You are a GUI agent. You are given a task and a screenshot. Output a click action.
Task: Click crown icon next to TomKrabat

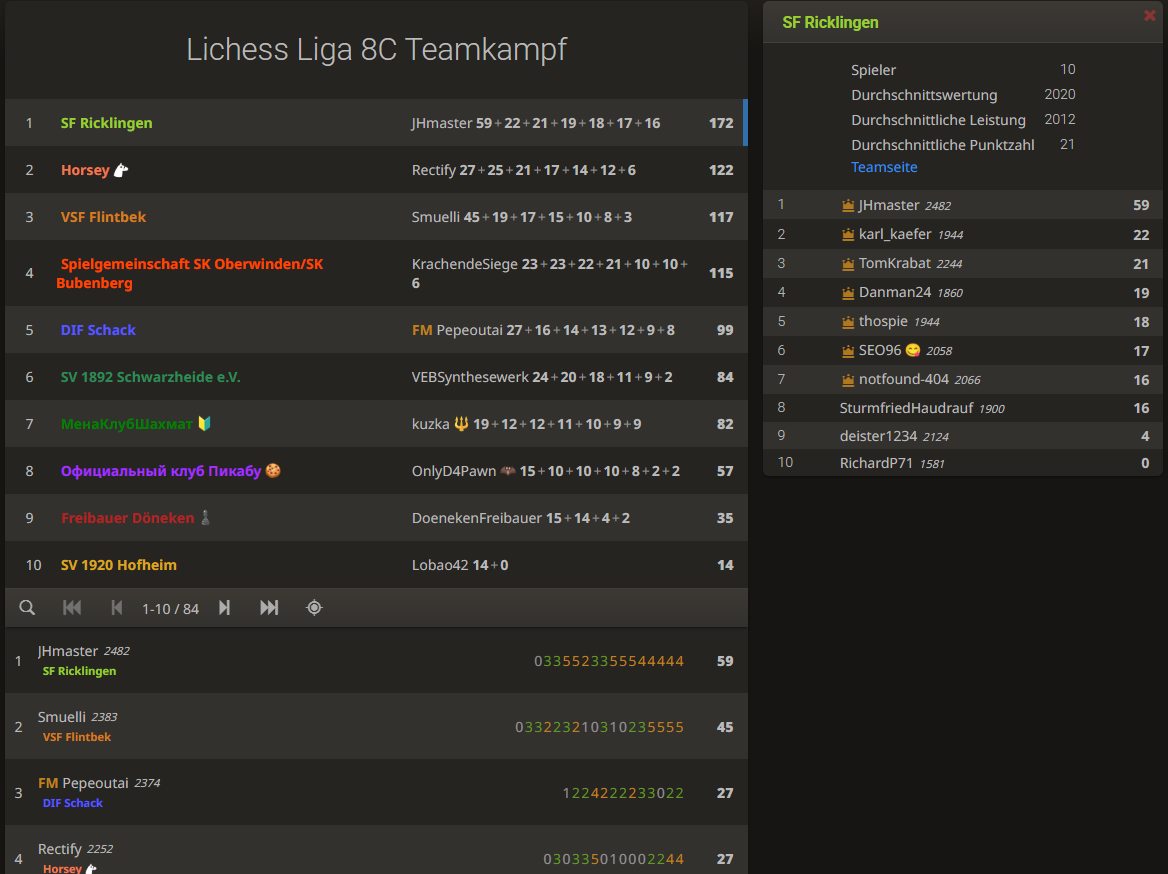pyautogui.click(x=848, y=264)
